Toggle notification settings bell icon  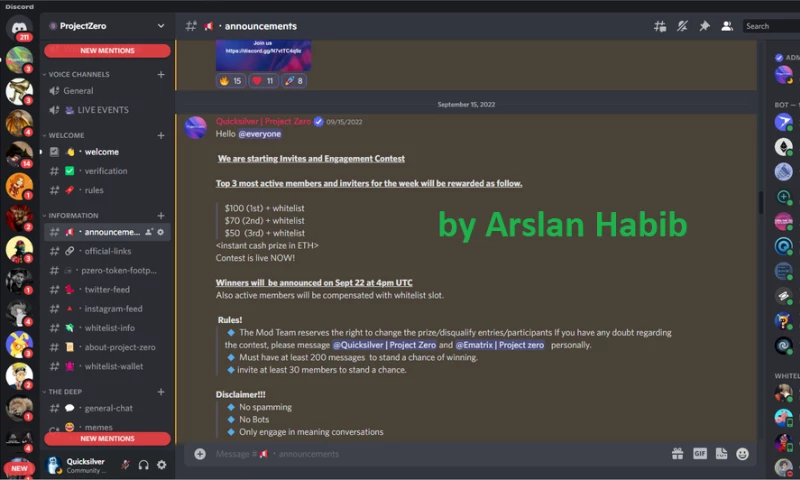point(682,26)
